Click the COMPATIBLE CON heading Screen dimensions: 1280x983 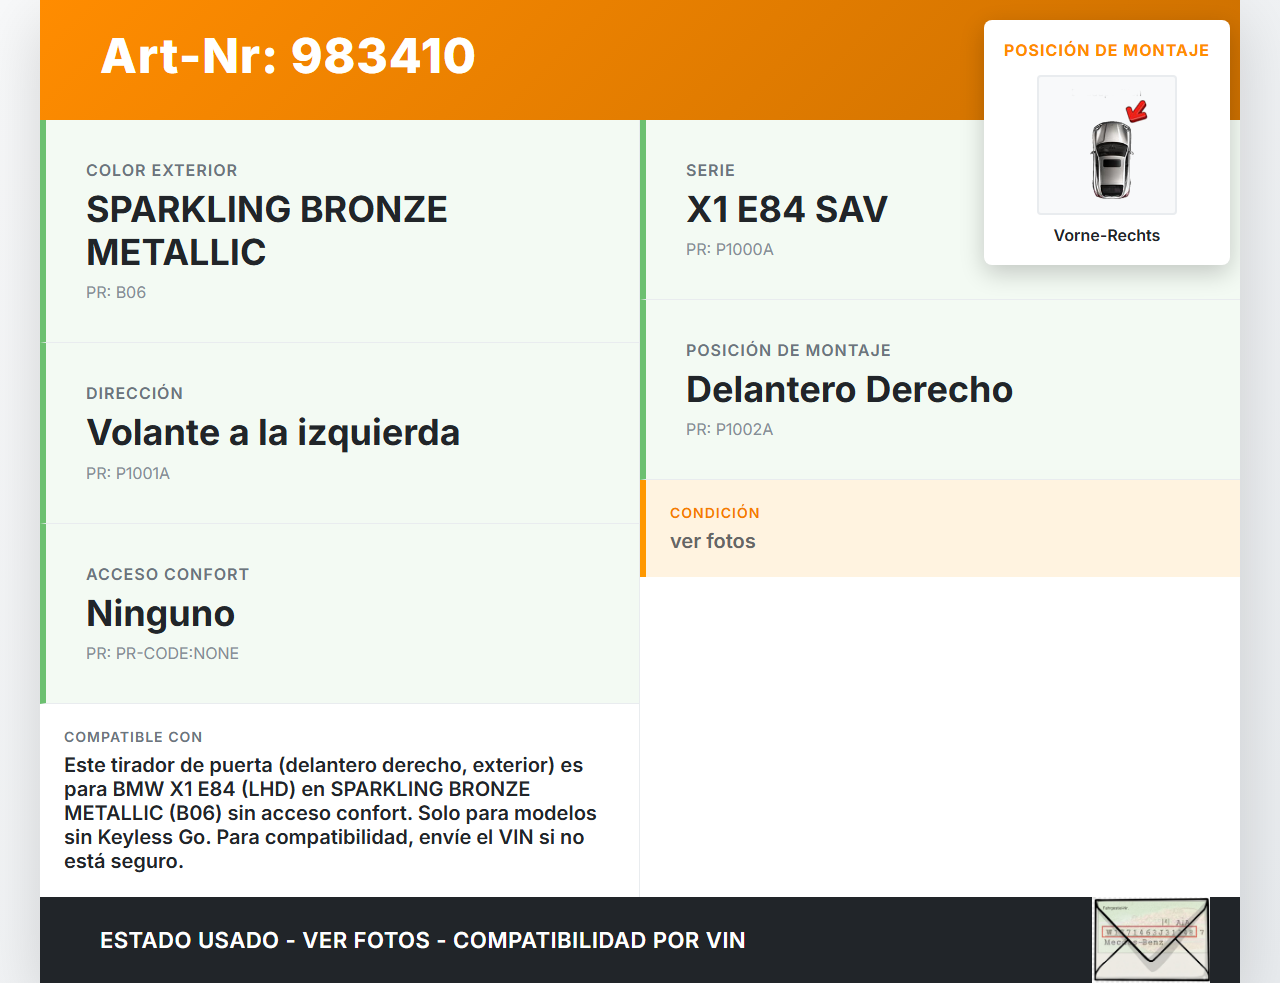pos(133,737)
